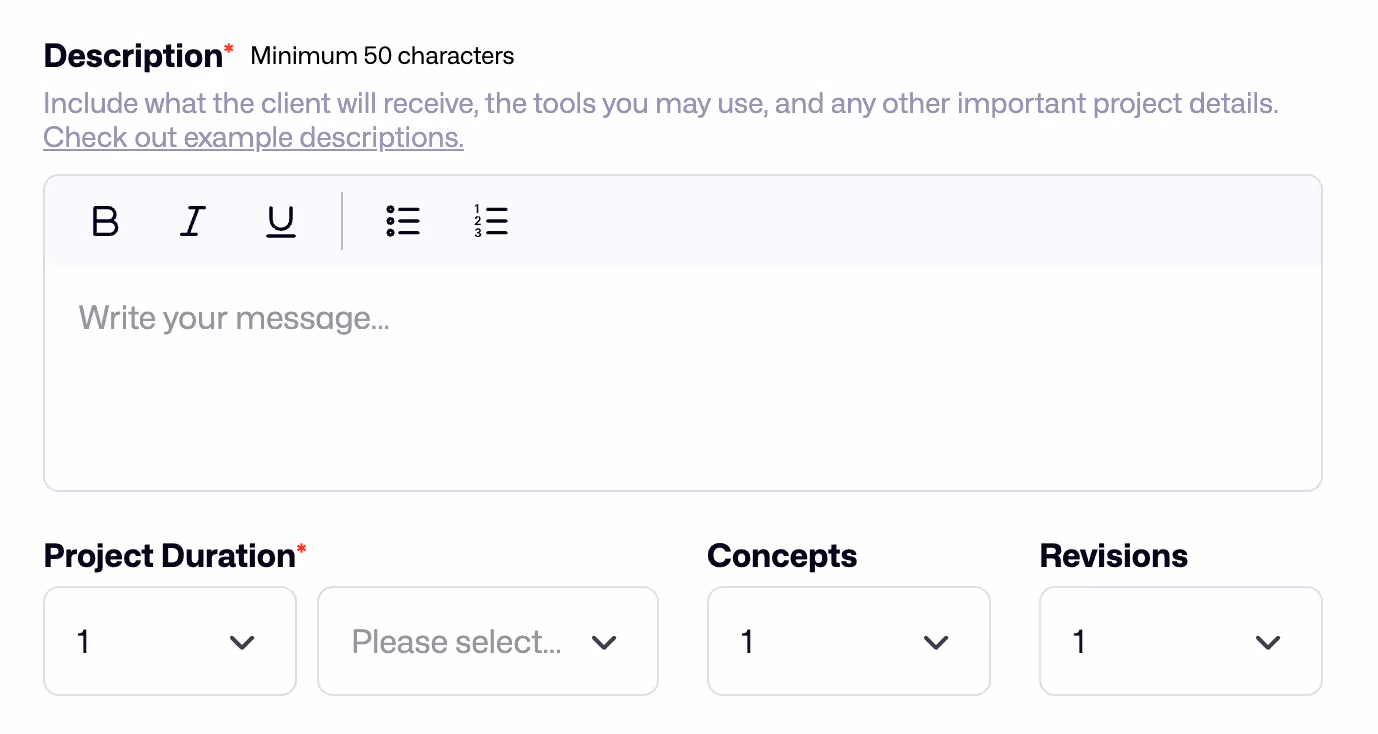Image resolution: width=1378 pixels, height=734 pixels.
Task: Click the 'Project Duration' label
Action: (x=169, y=556)
